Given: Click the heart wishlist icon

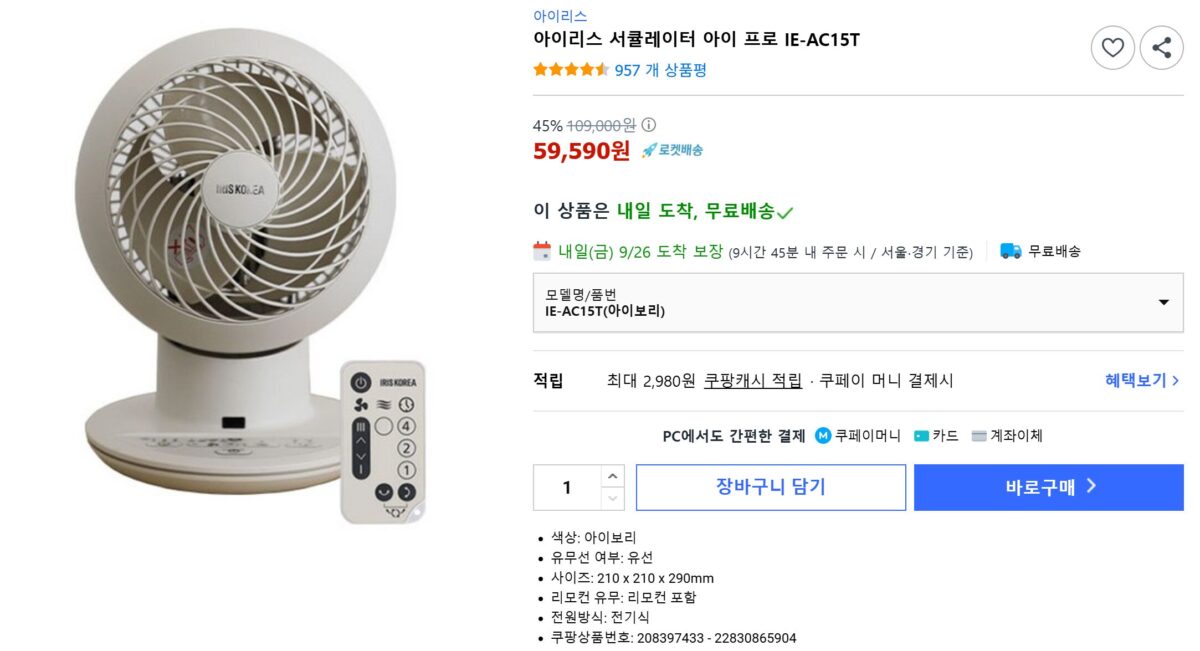Looking at the screenshot, I should (1112, 47).
